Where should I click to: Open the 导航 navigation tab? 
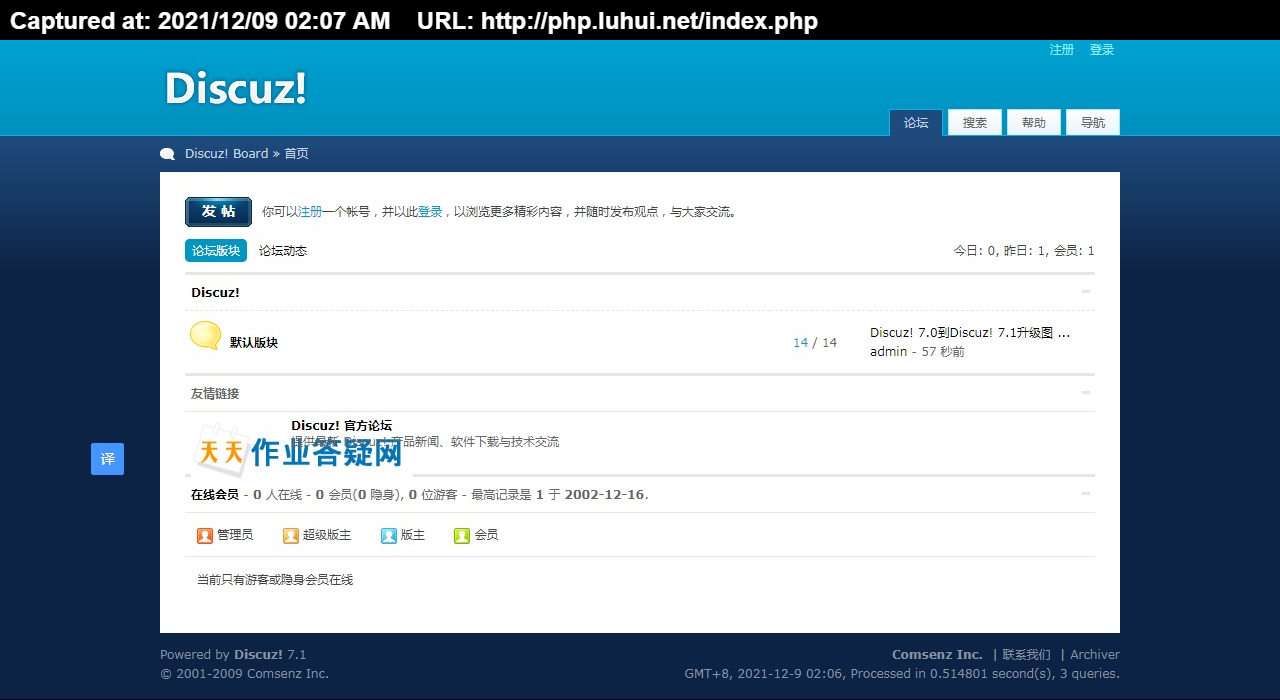pos(1093,122)
